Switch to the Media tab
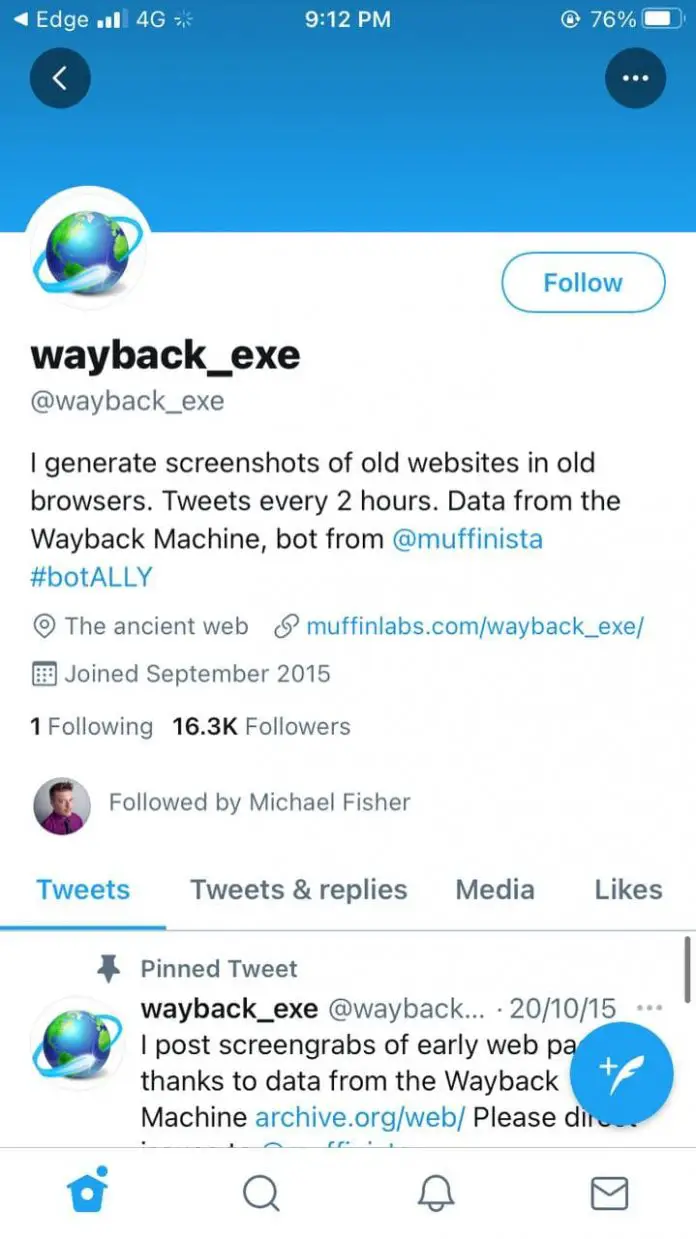This screenshot has height=1239, width=696. (494, 889)
